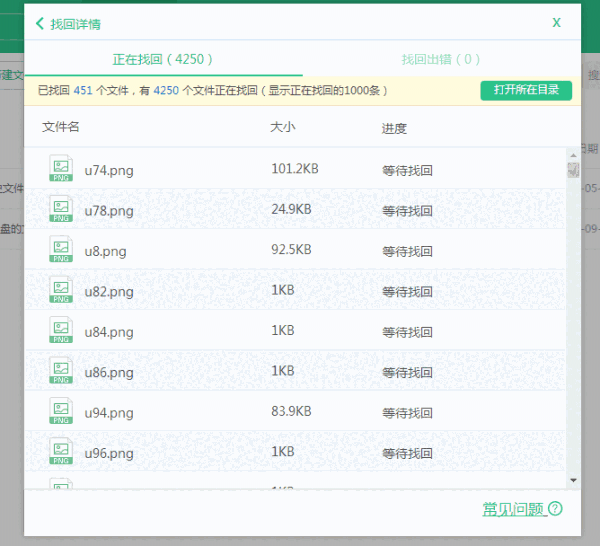Viewport: 600px width, 546px height.
Task: Close the 找回详情 dialog
Action: coord(556,22)
